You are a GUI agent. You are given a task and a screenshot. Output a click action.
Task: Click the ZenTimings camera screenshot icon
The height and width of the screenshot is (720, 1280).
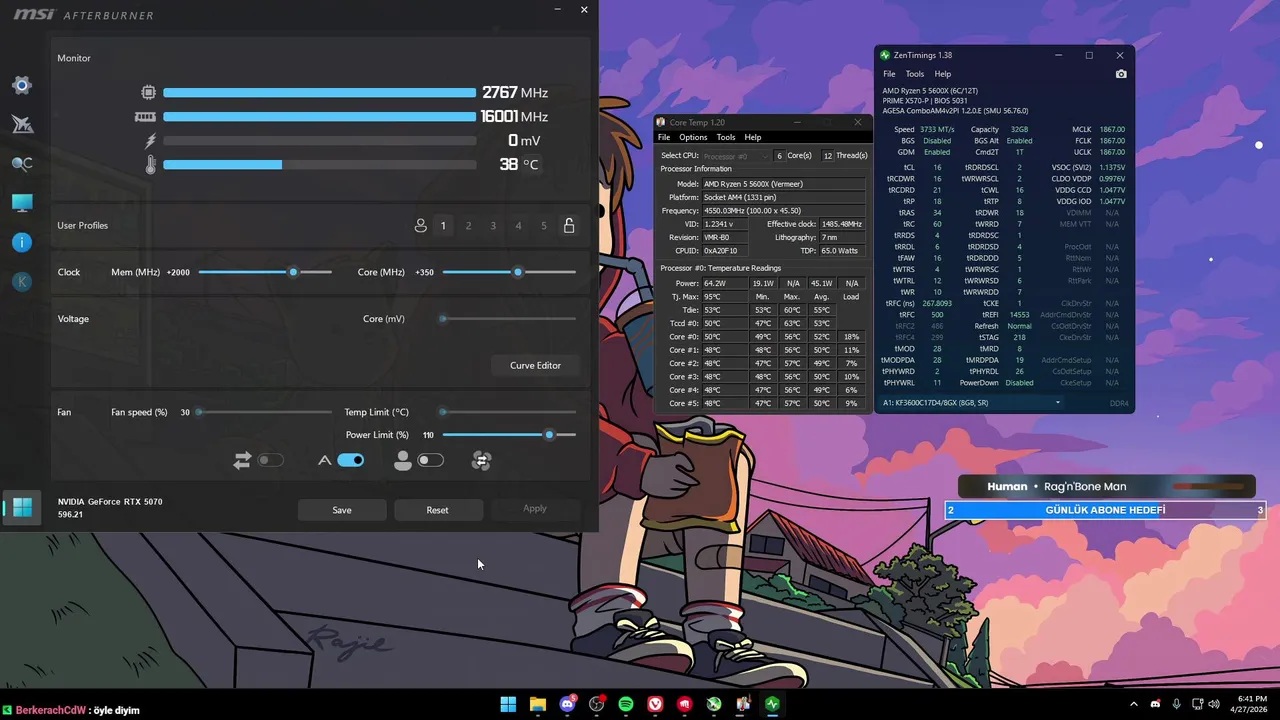pyautogui.click(x=1121, y=74)
